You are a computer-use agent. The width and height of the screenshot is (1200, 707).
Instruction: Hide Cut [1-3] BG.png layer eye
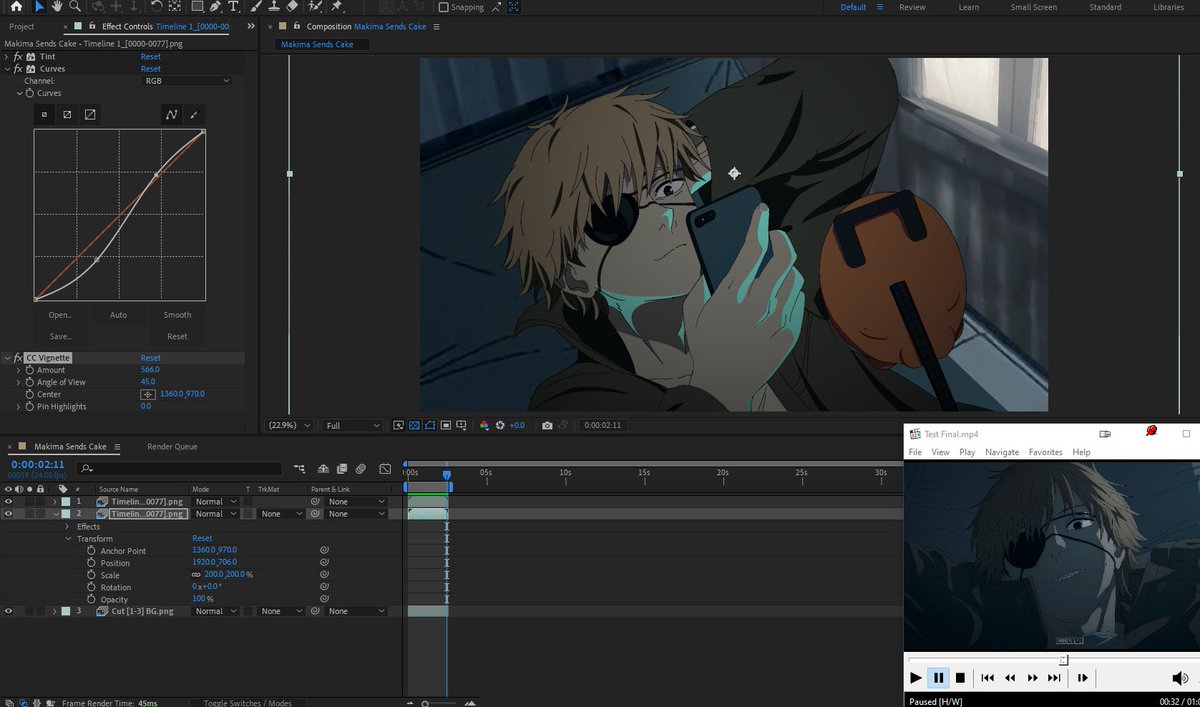(8, 610)
